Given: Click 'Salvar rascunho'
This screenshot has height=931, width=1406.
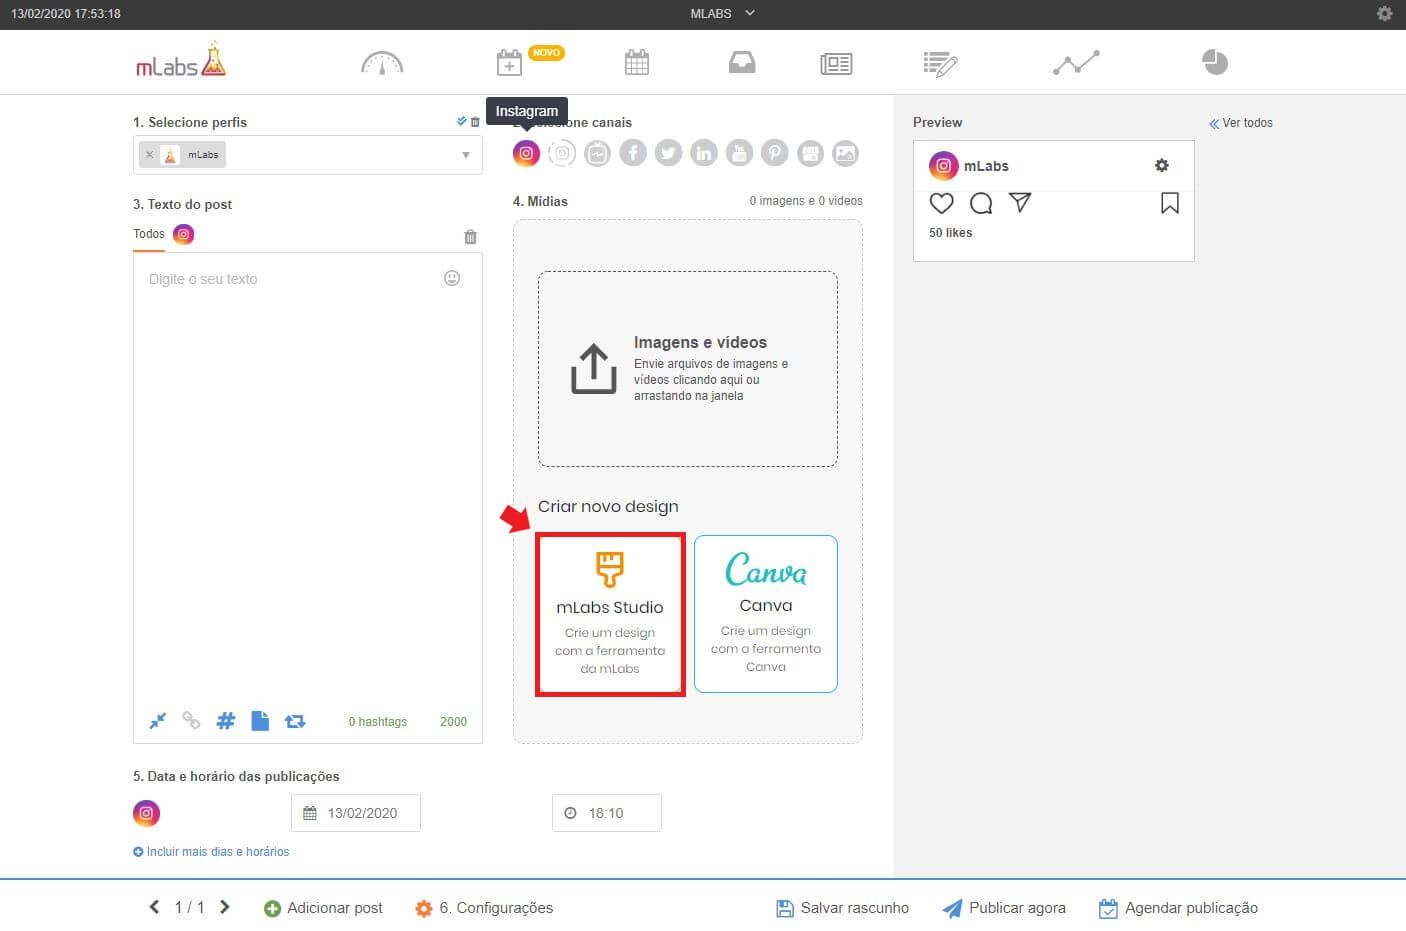Looking at the screenshot, I should (843, 908).
